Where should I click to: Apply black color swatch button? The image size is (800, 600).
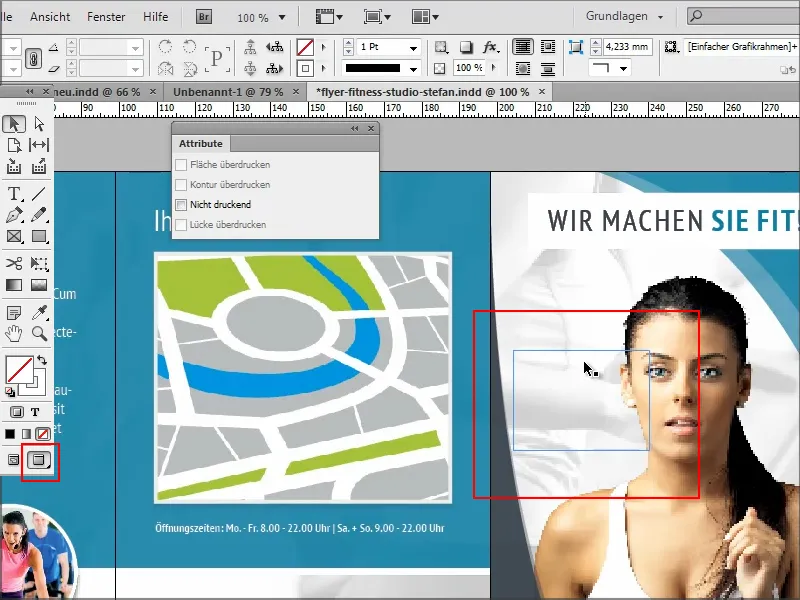(10, 434)
